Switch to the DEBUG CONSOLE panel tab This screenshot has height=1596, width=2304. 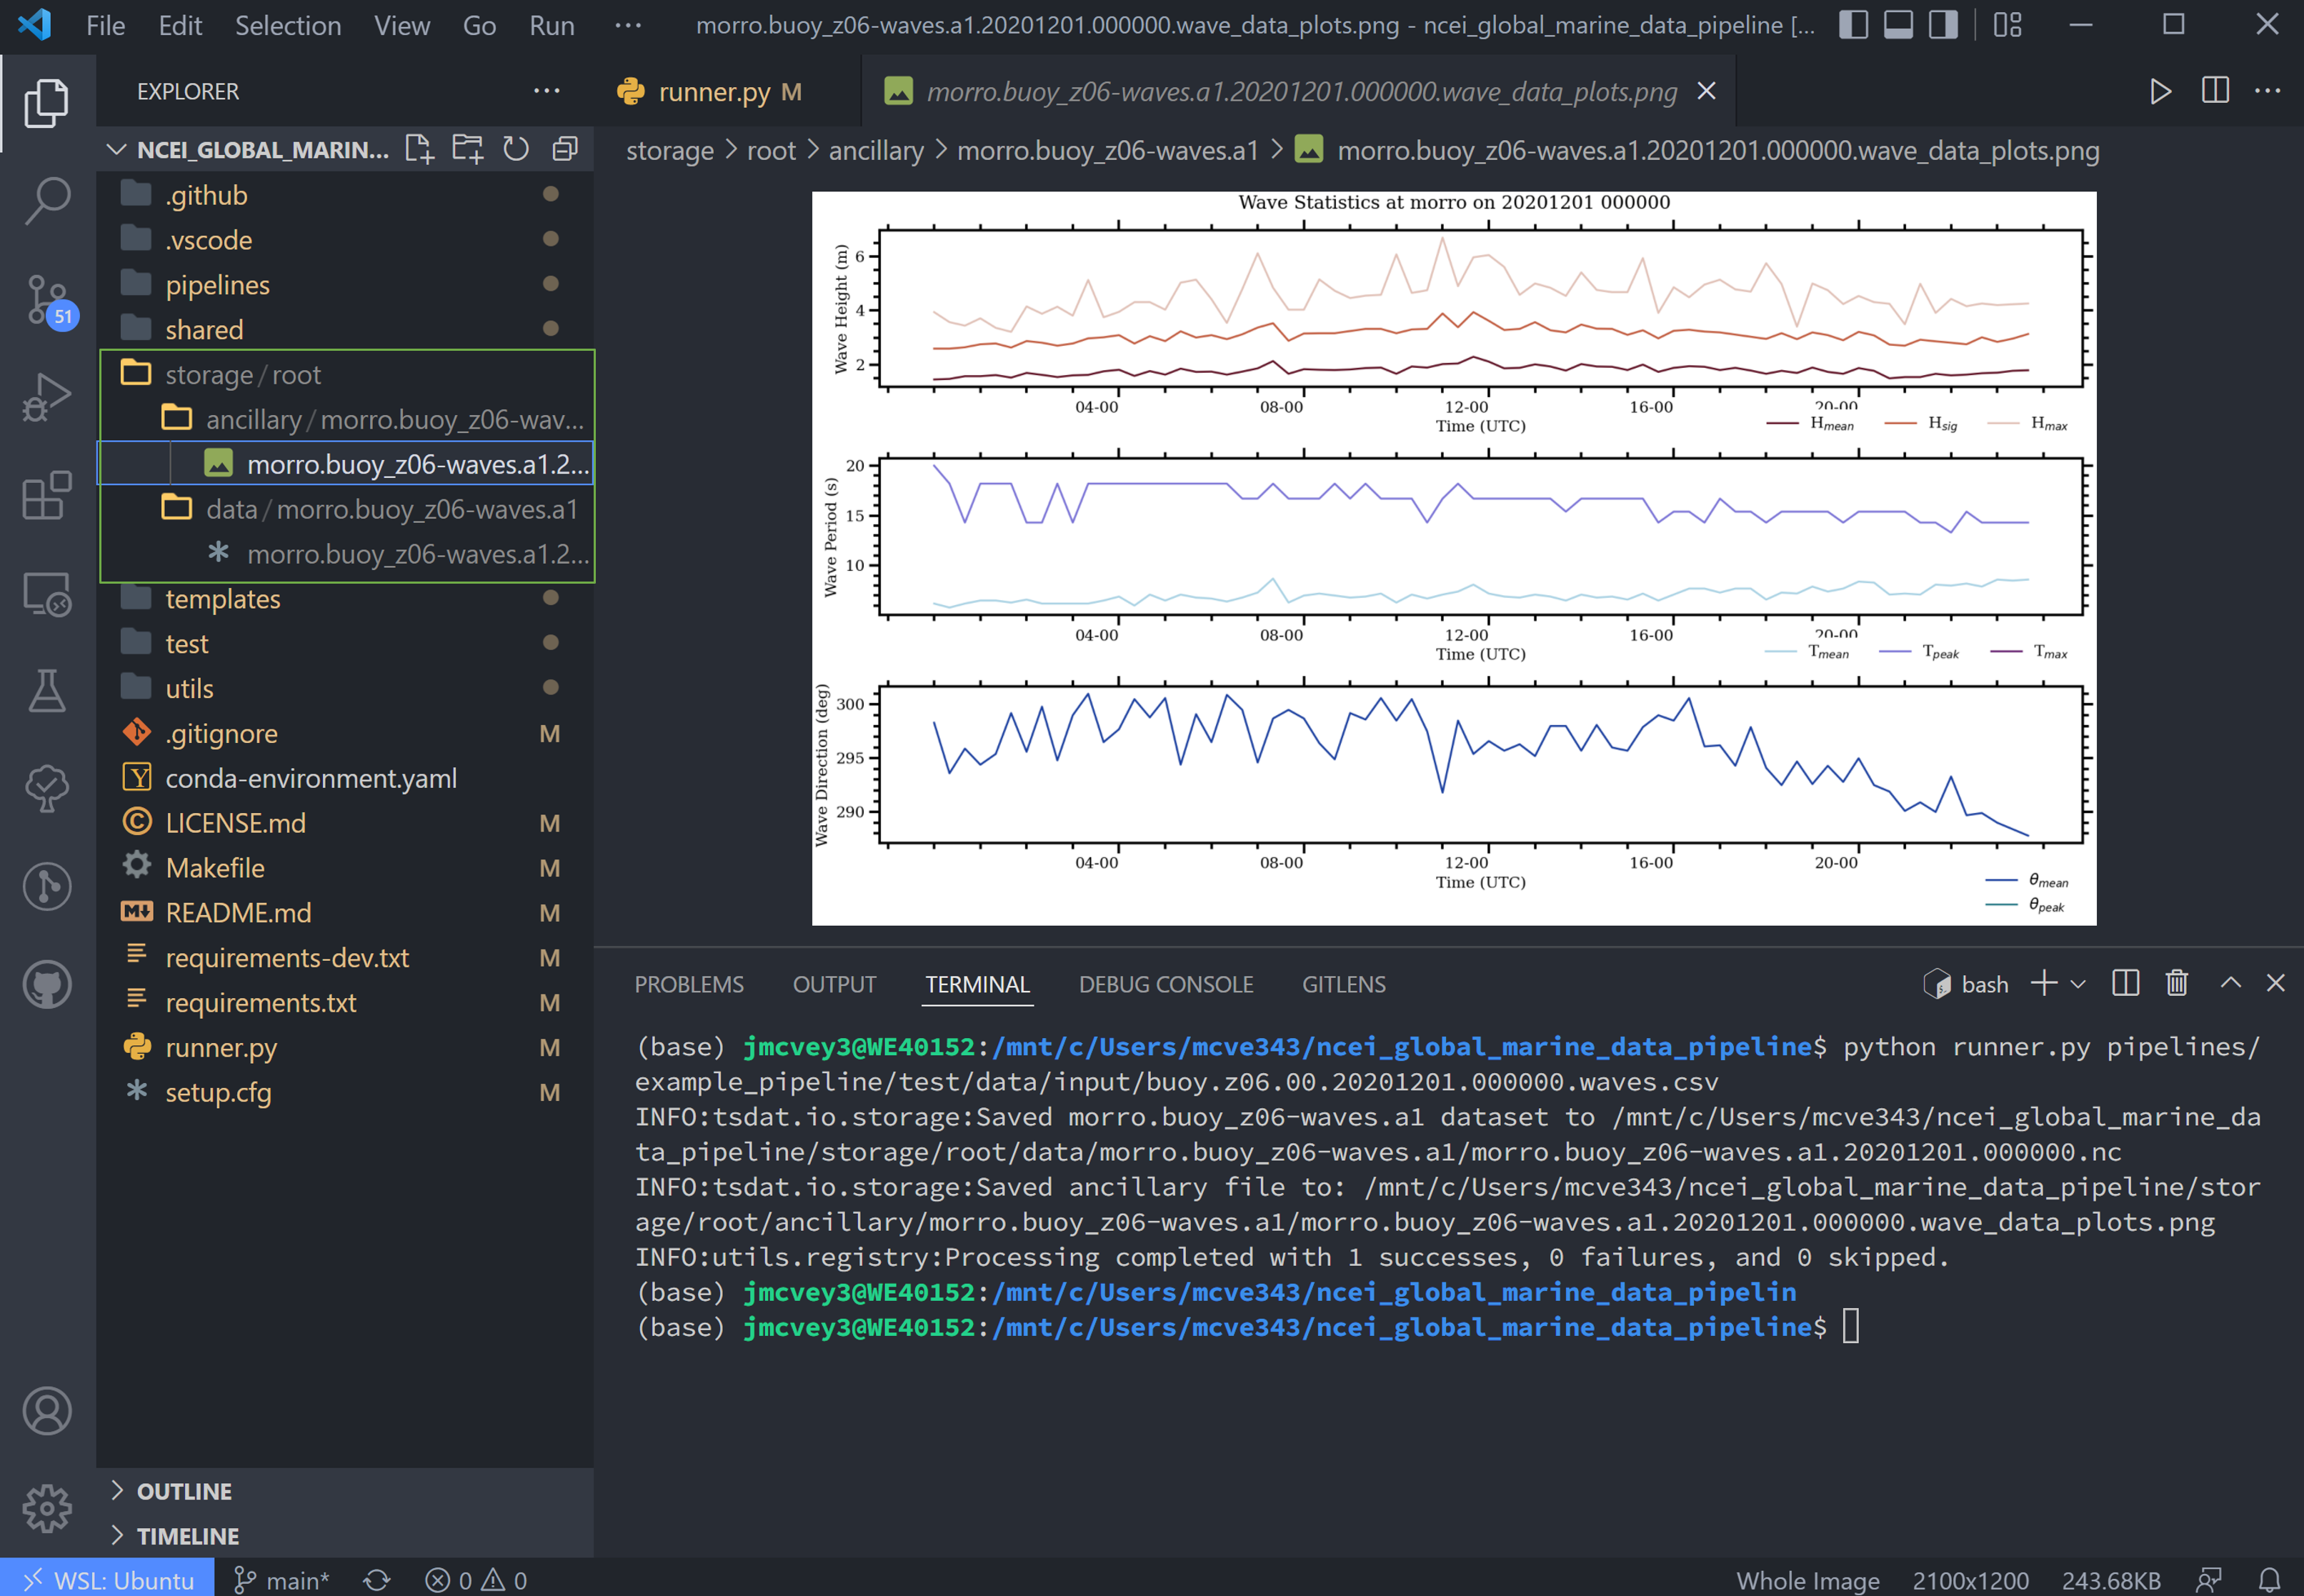[x=1165, y=984]
